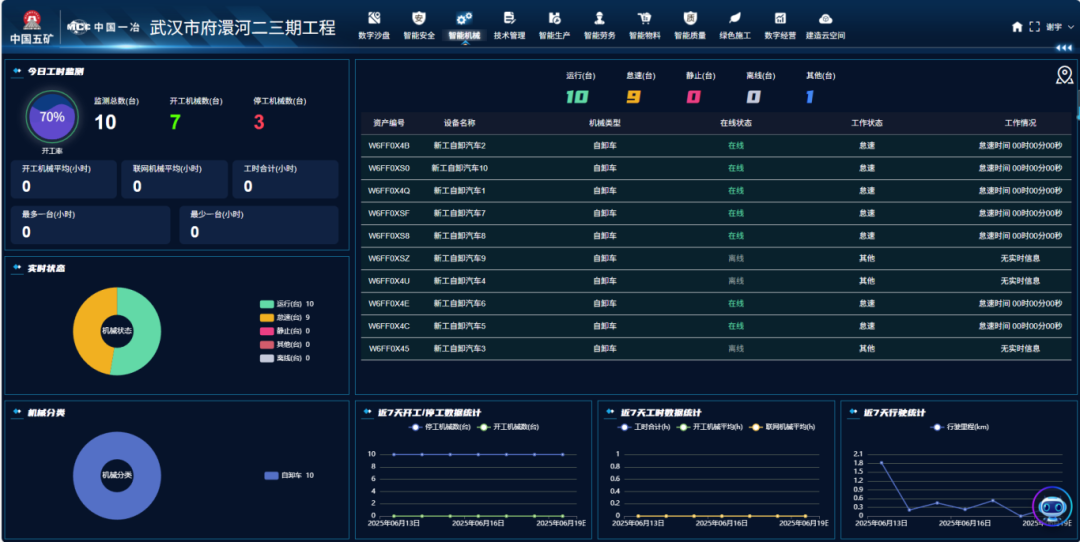Click the 建造云空间 cloud icon
This screenshot has height=542, width=1080.
[825, 18]
